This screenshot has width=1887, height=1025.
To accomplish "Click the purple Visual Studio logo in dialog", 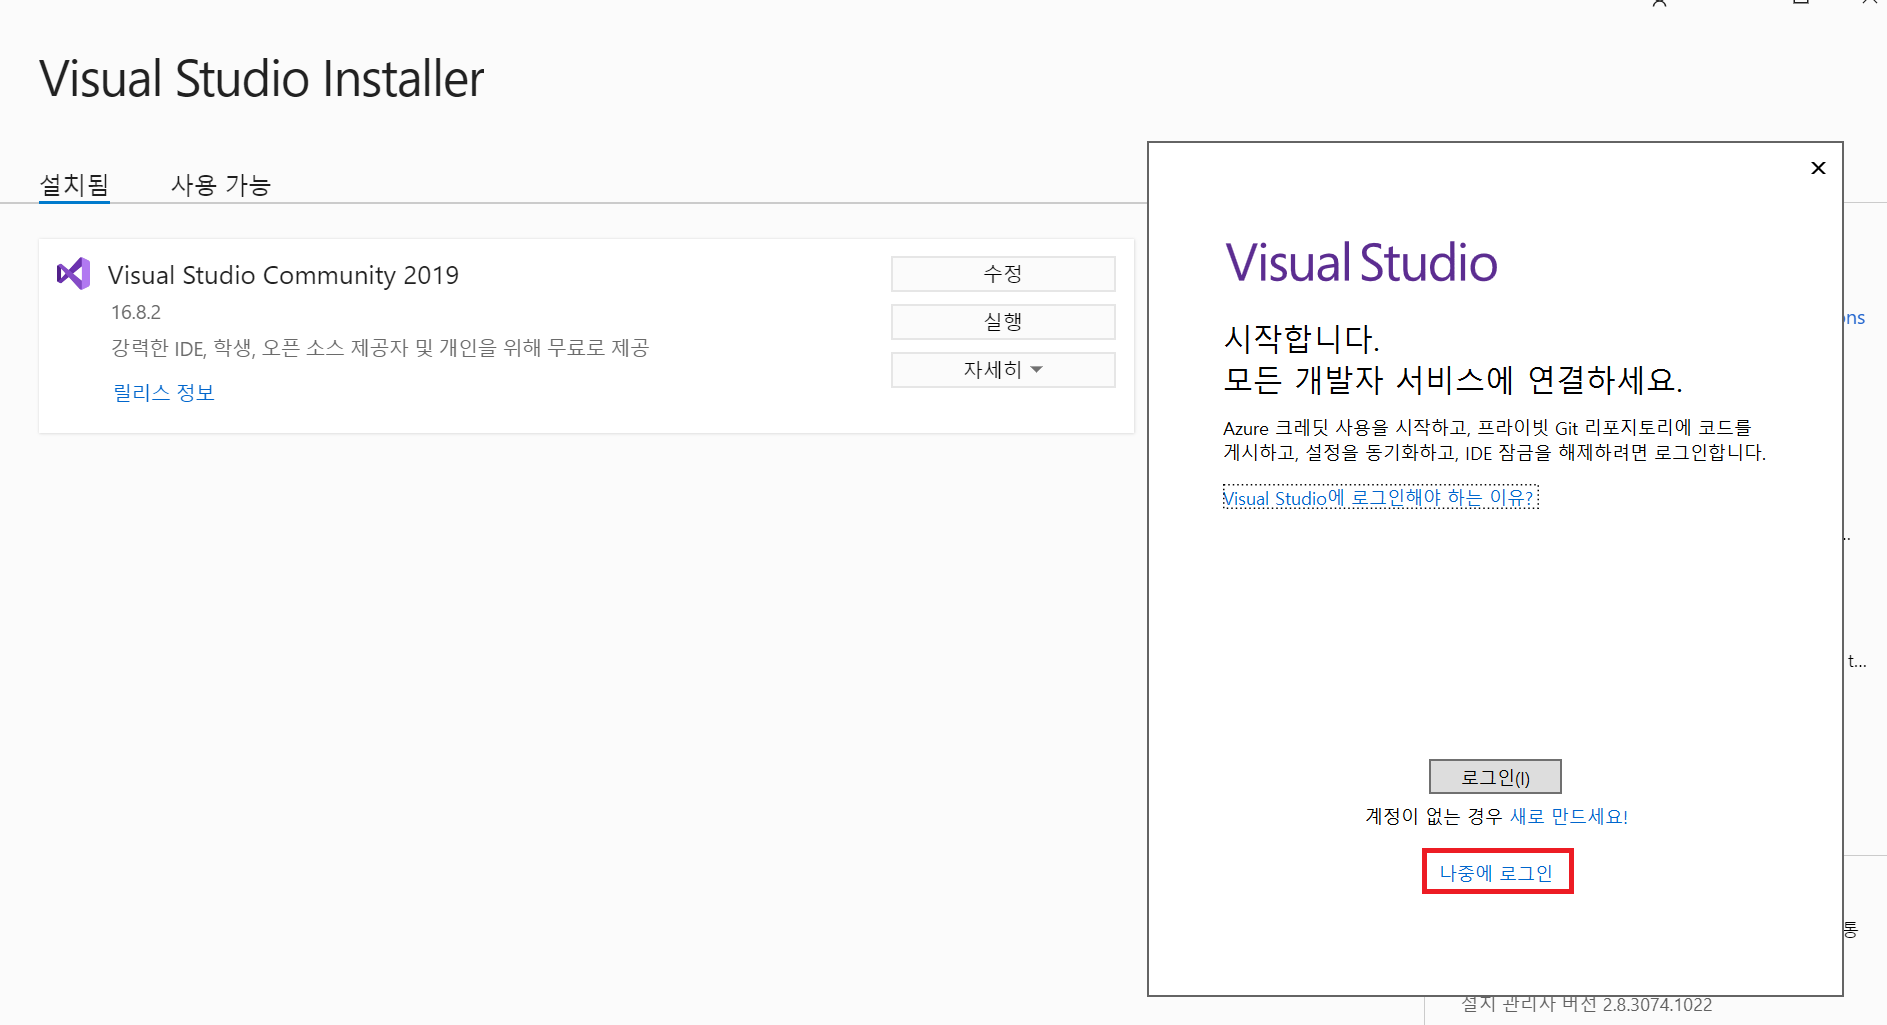I will pyautogui.click(x=1360, y=263).
